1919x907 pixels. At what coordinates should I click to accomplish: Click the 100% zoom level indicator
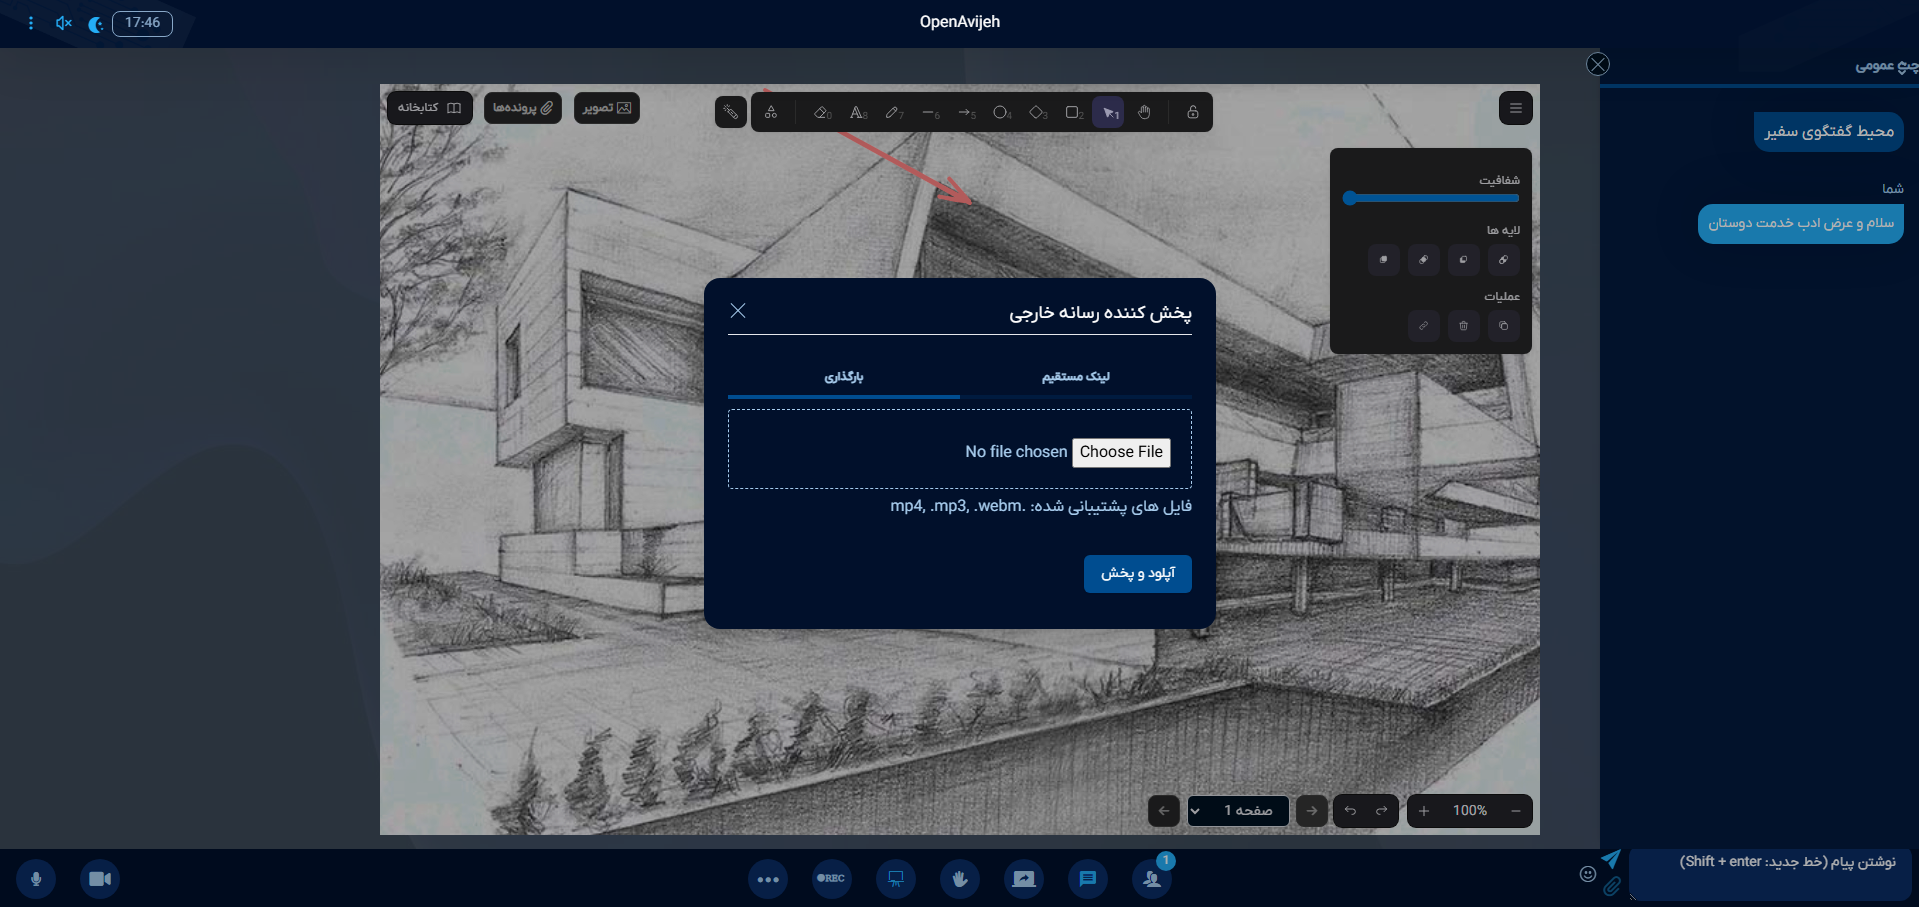(1470, 811)
